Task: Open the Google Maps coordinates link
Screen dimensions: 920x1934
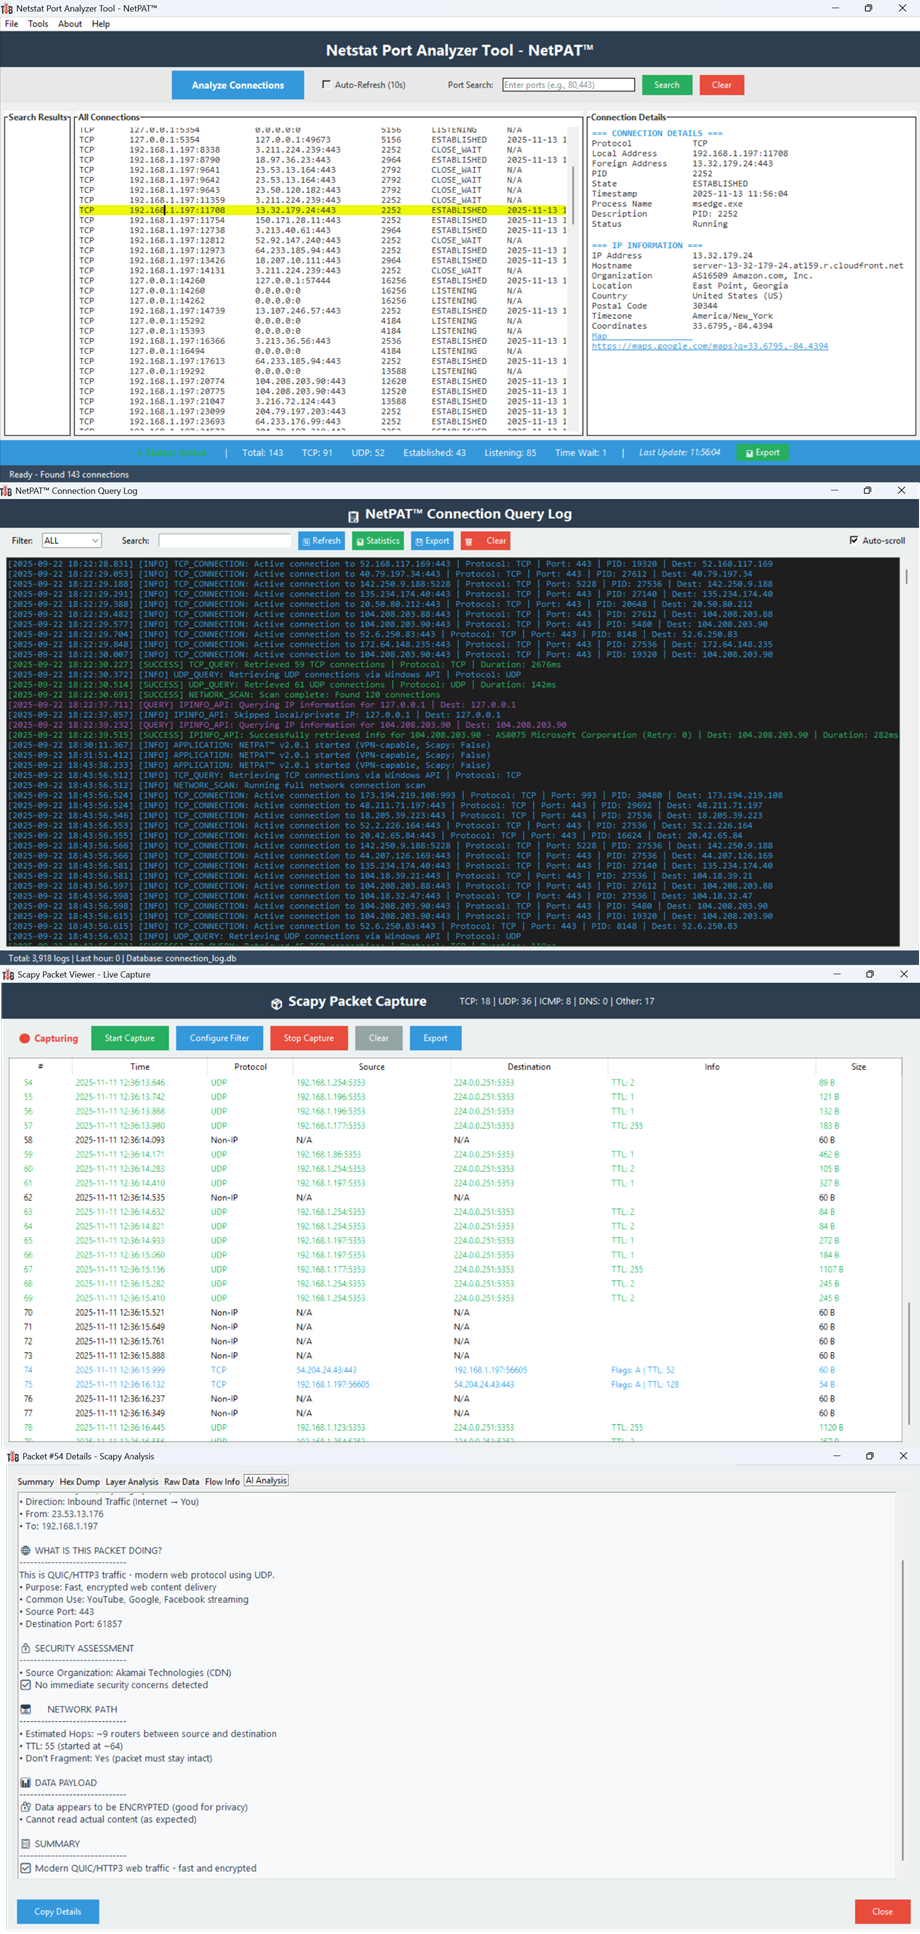Action: (709, 346)
